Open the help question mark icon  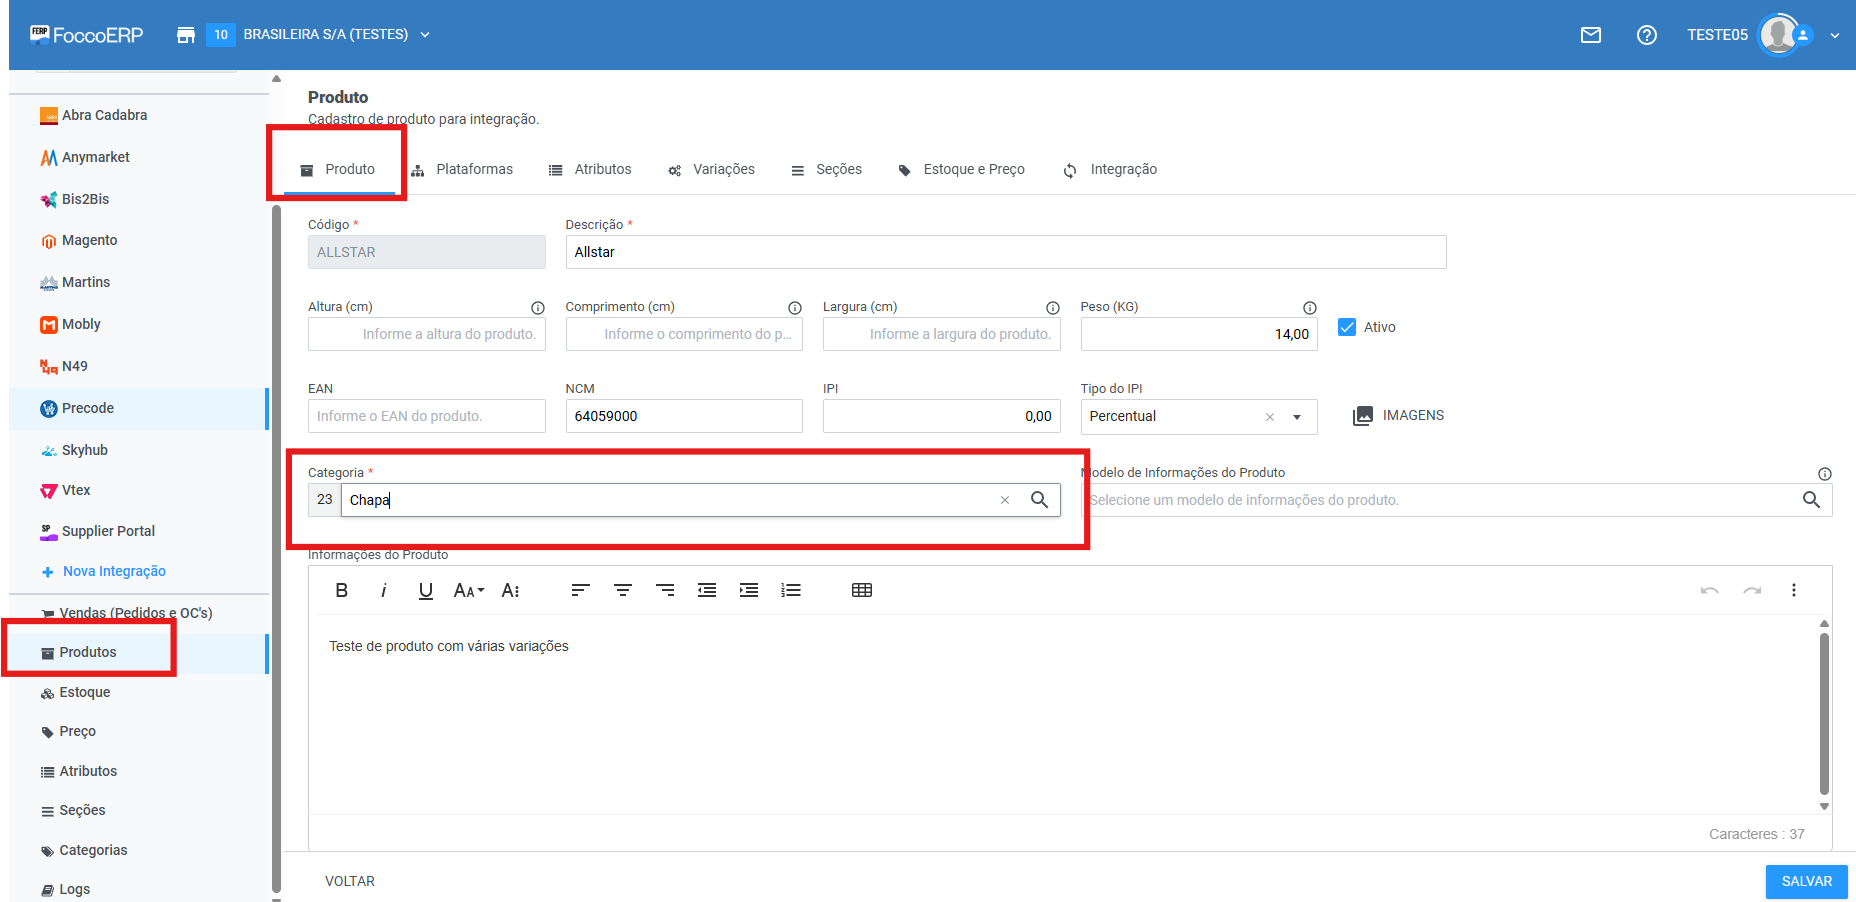point(1647,35)
